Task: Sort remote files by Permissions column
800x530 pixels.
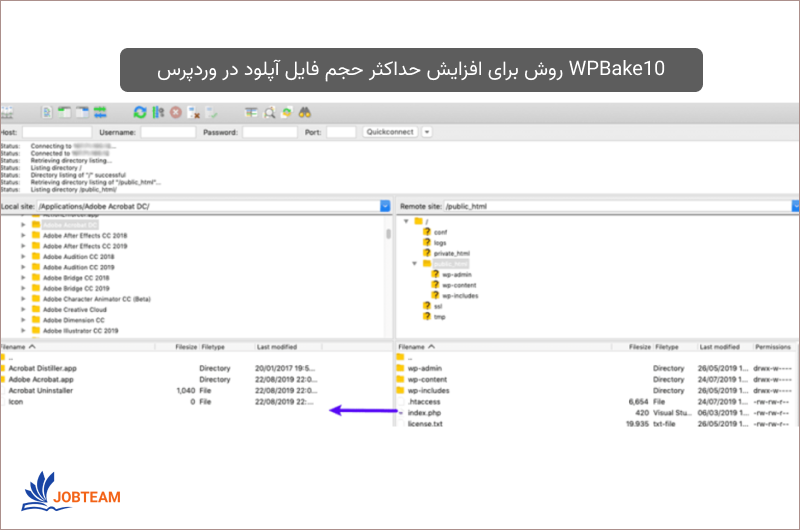Action: [773, 347]
